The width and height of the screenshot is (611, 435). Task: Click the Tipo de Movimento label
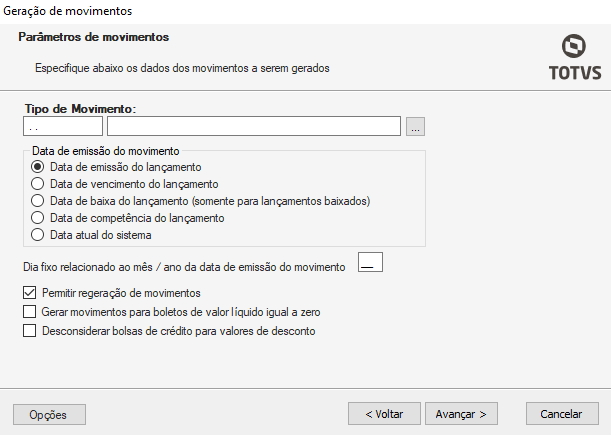79,107
